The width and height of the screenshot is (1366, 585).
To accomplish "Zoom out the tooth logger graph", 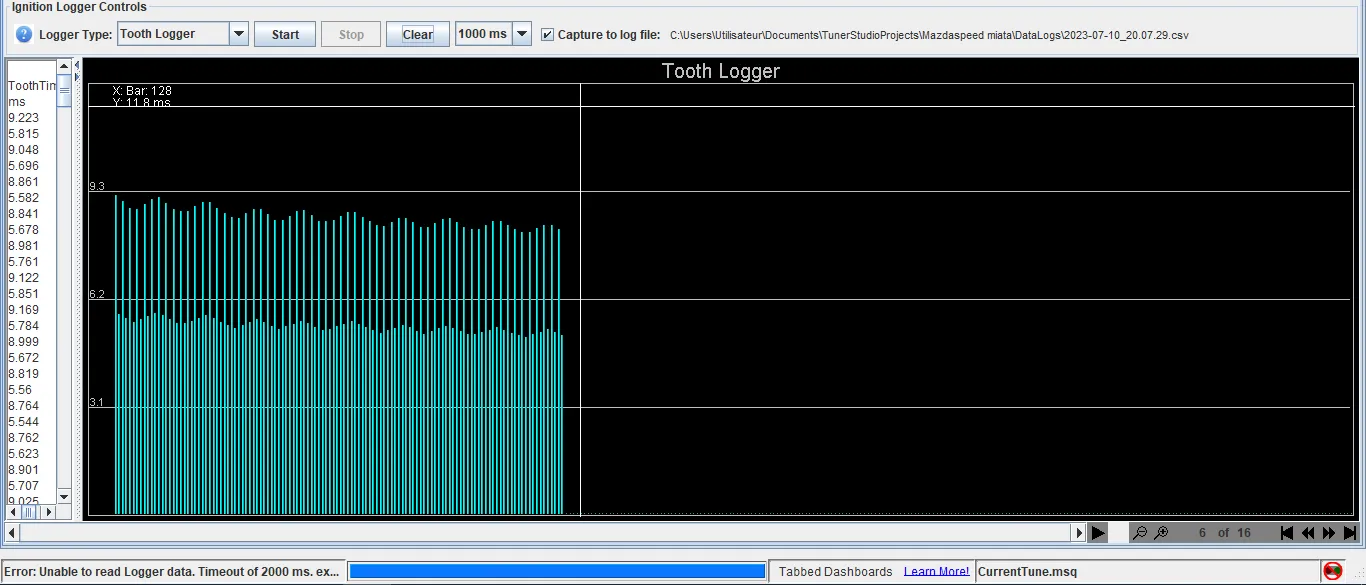I will click(x=1139, y=533).
